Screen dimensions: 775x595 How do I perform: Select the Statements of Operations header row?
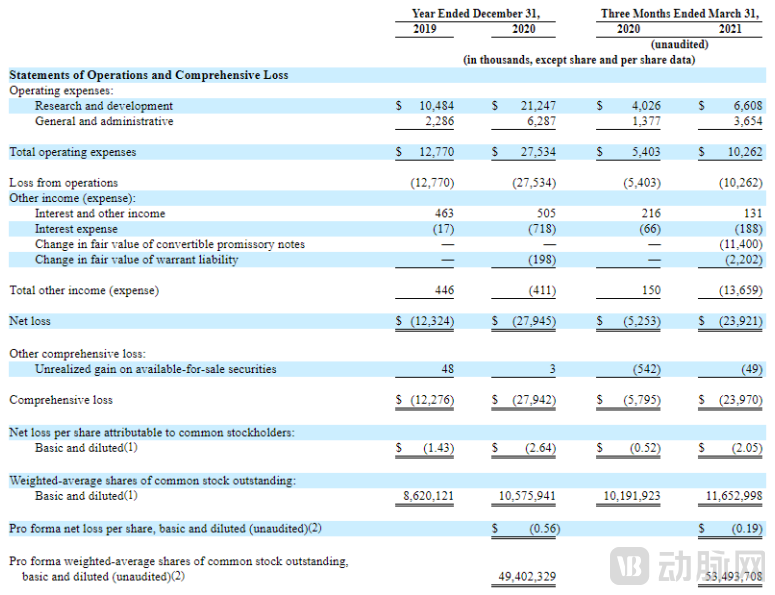tap(148, 75)
